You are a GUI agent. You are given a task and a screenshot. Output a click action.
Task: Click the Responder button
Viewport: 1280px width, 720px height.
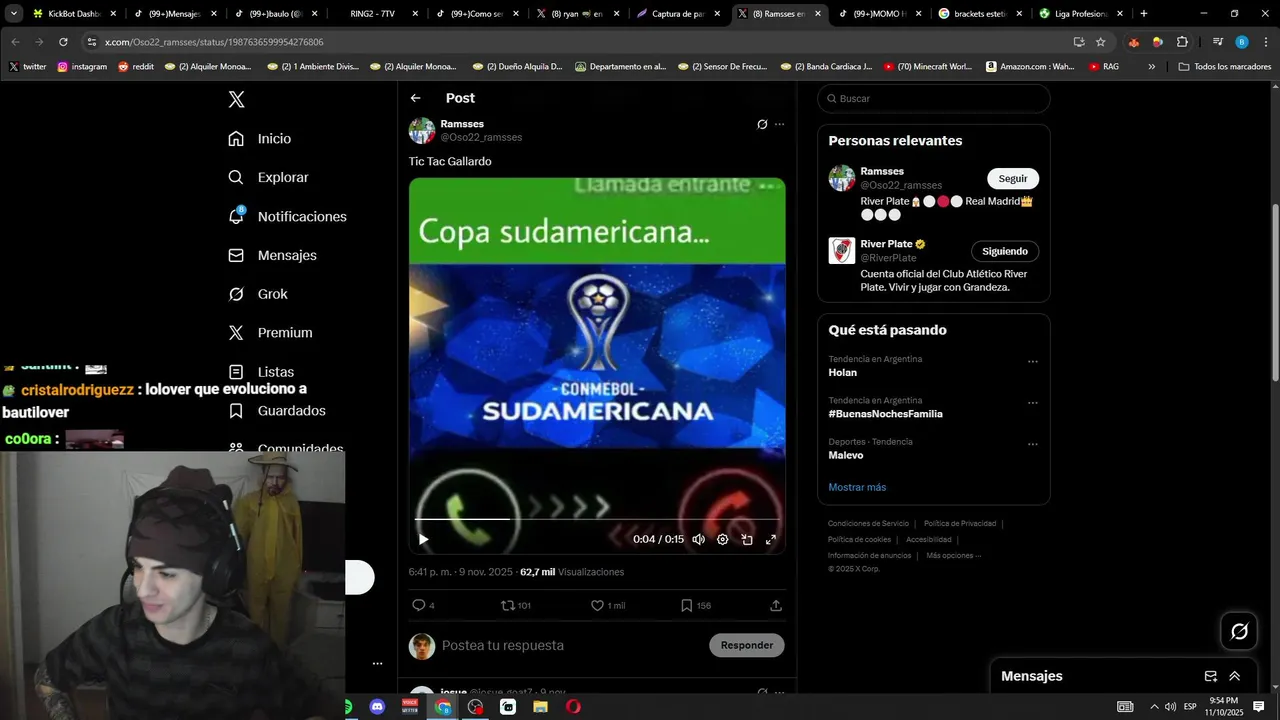tap(747, 645)
